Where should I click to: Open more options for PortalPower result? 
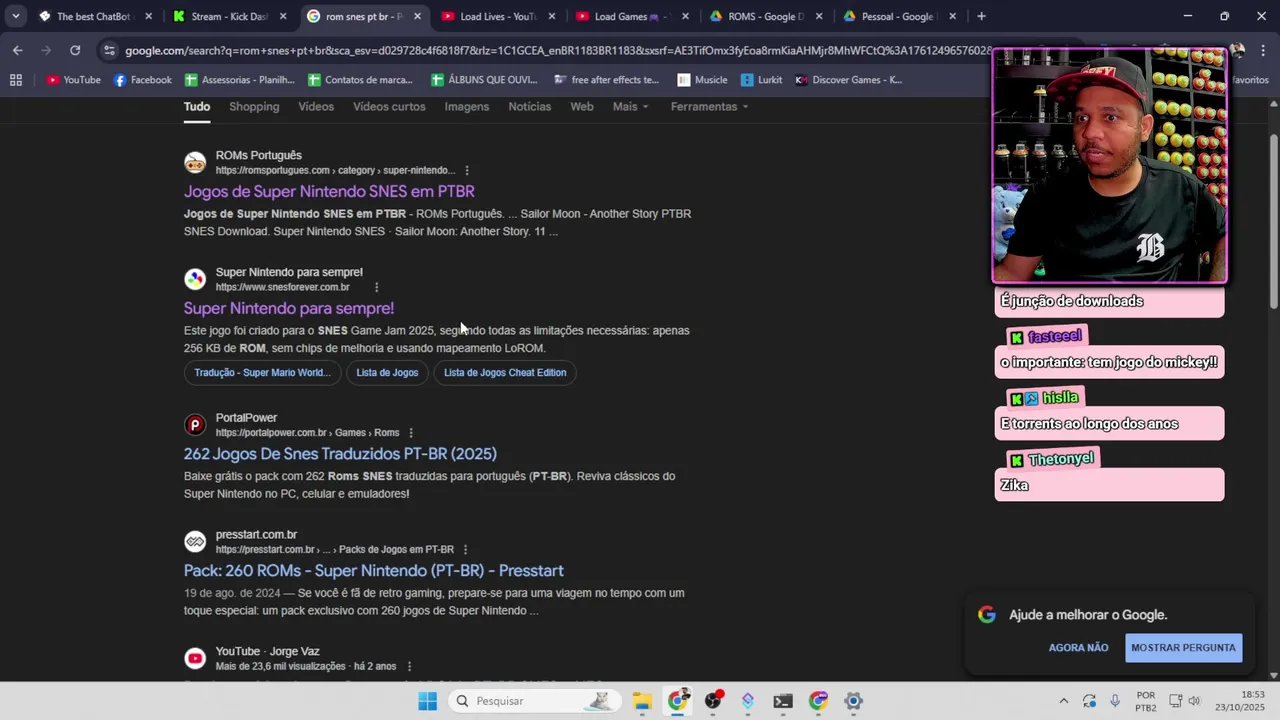pos(411,433)
